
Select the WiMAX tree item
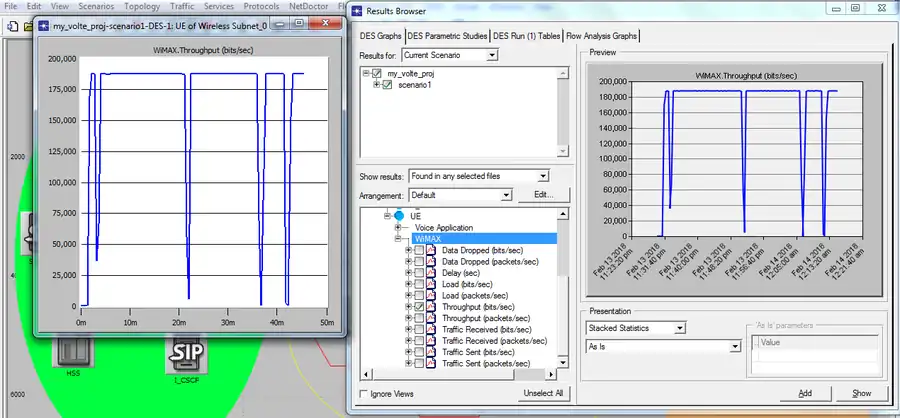click(427, 239)
